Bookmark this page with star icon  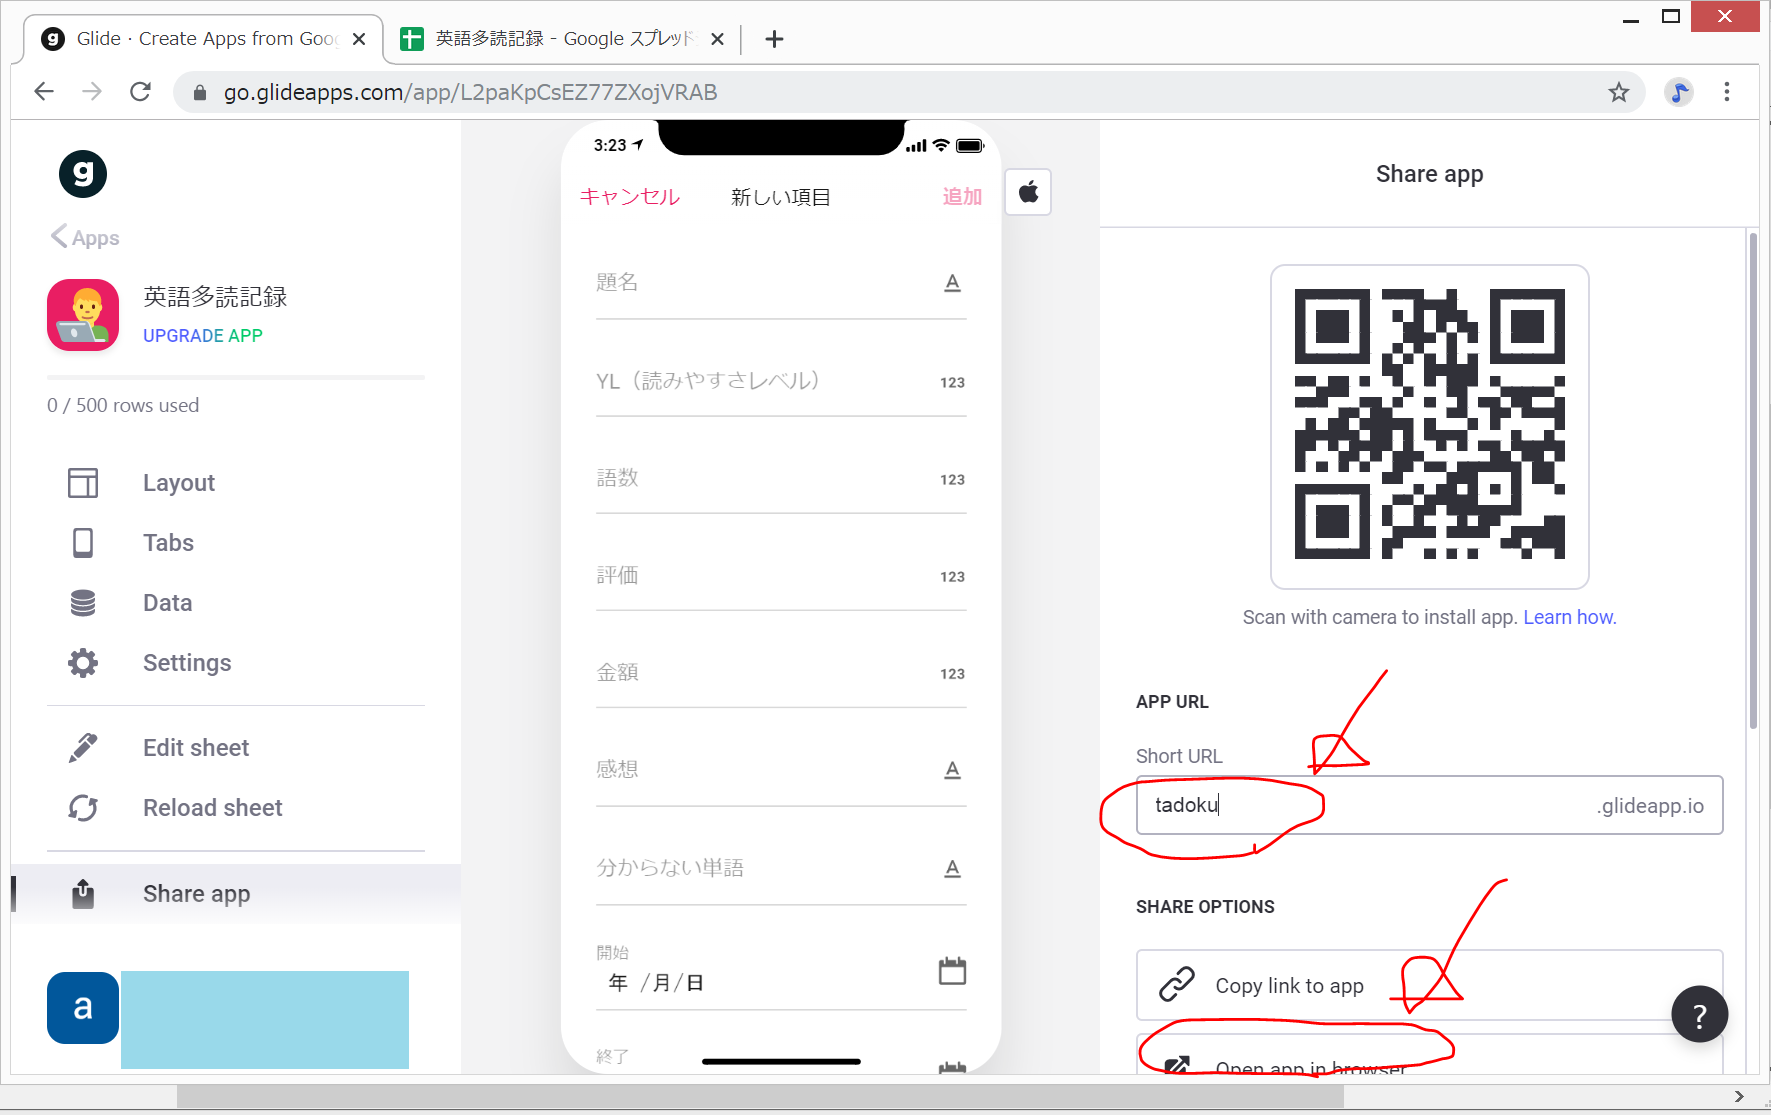(x=1619, y=92)
